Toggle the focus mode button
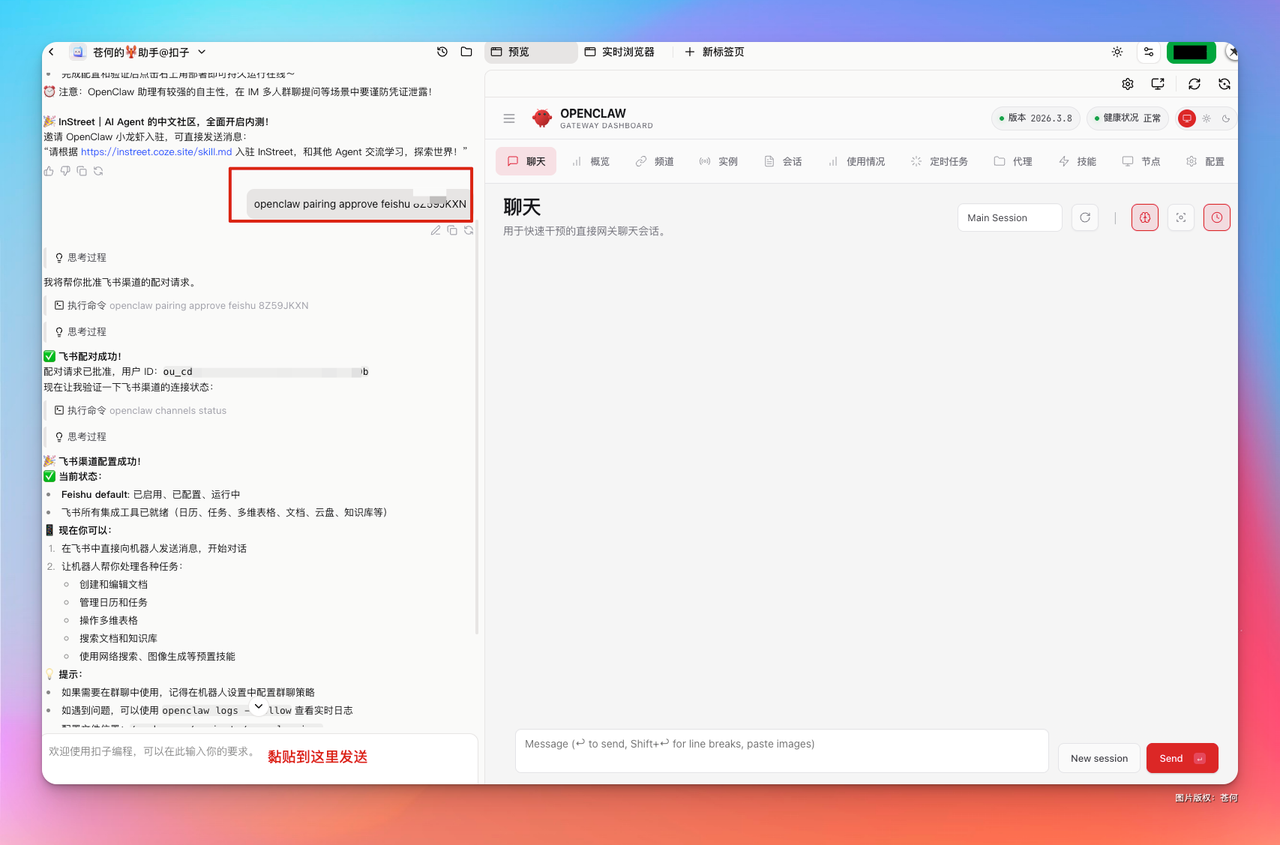The image size is (1280, 845). pyautogui.click(x=1181, y=217)
